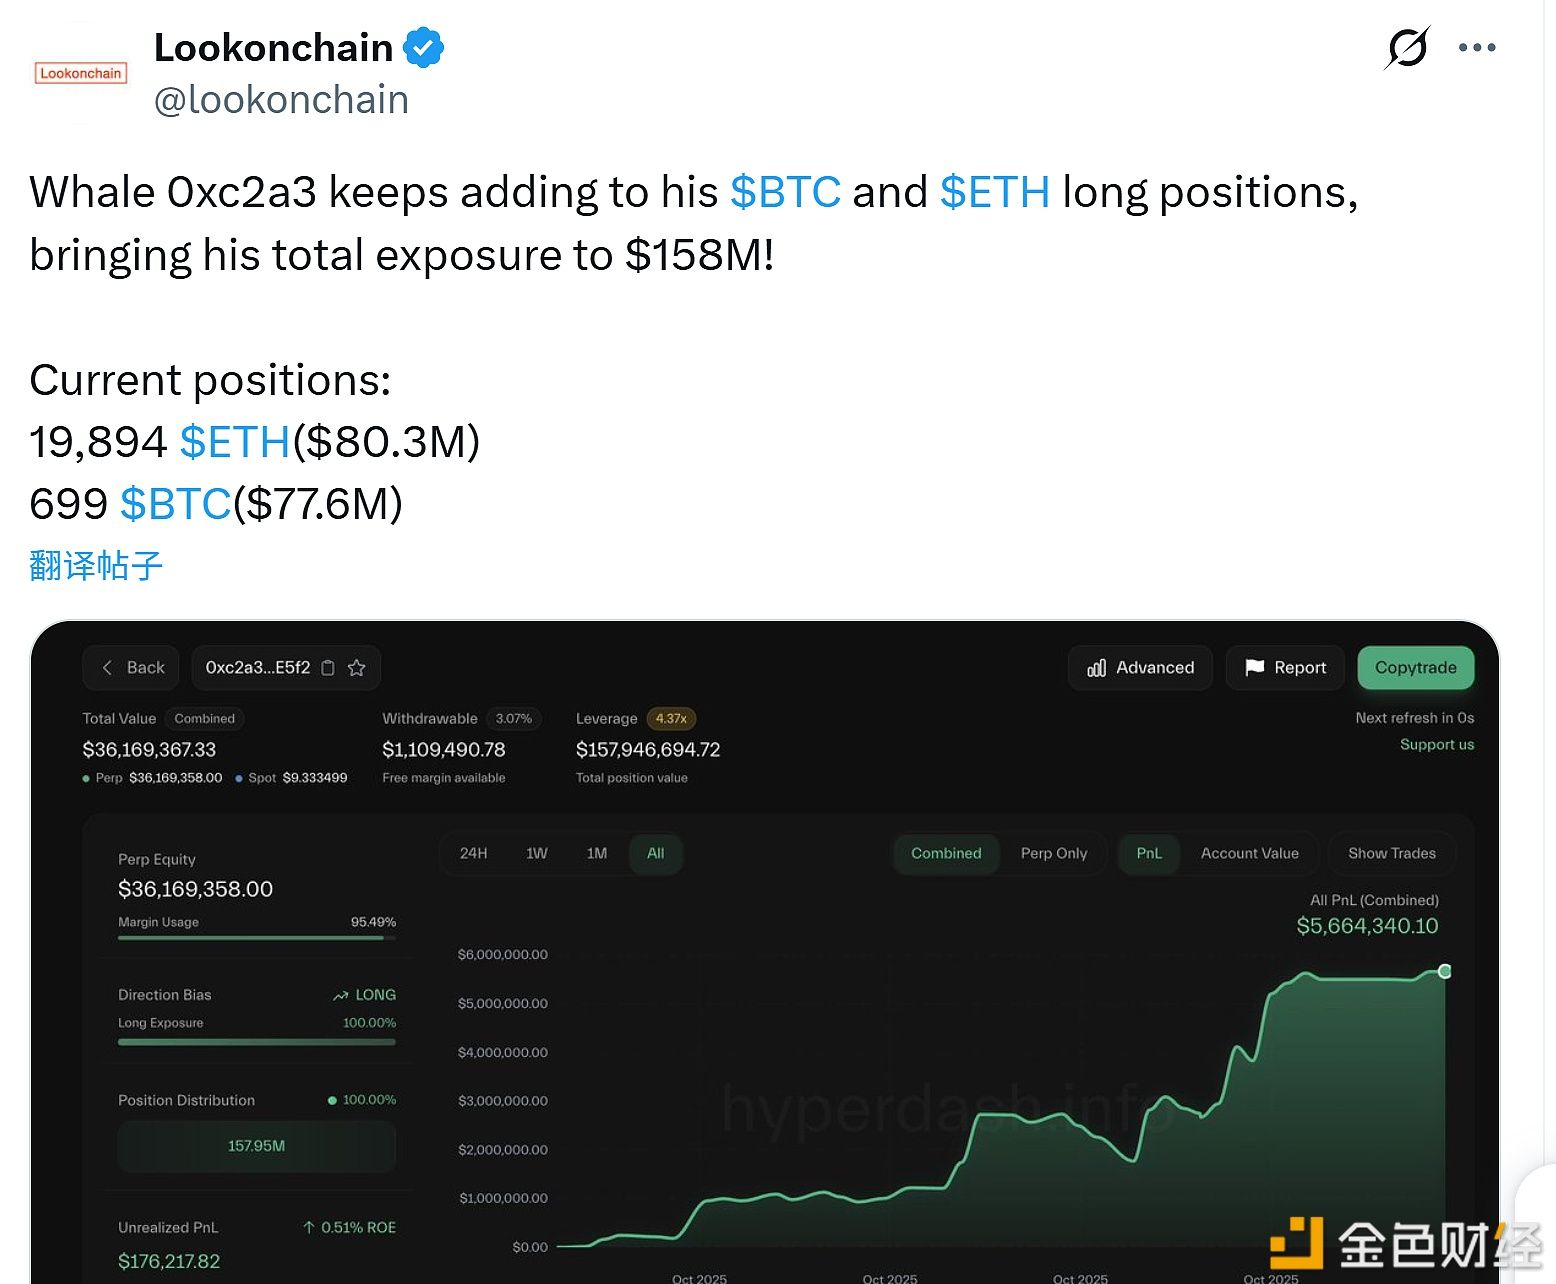Click the blue verified badge
This screenshot has height=1284, width=1556.
423,48
